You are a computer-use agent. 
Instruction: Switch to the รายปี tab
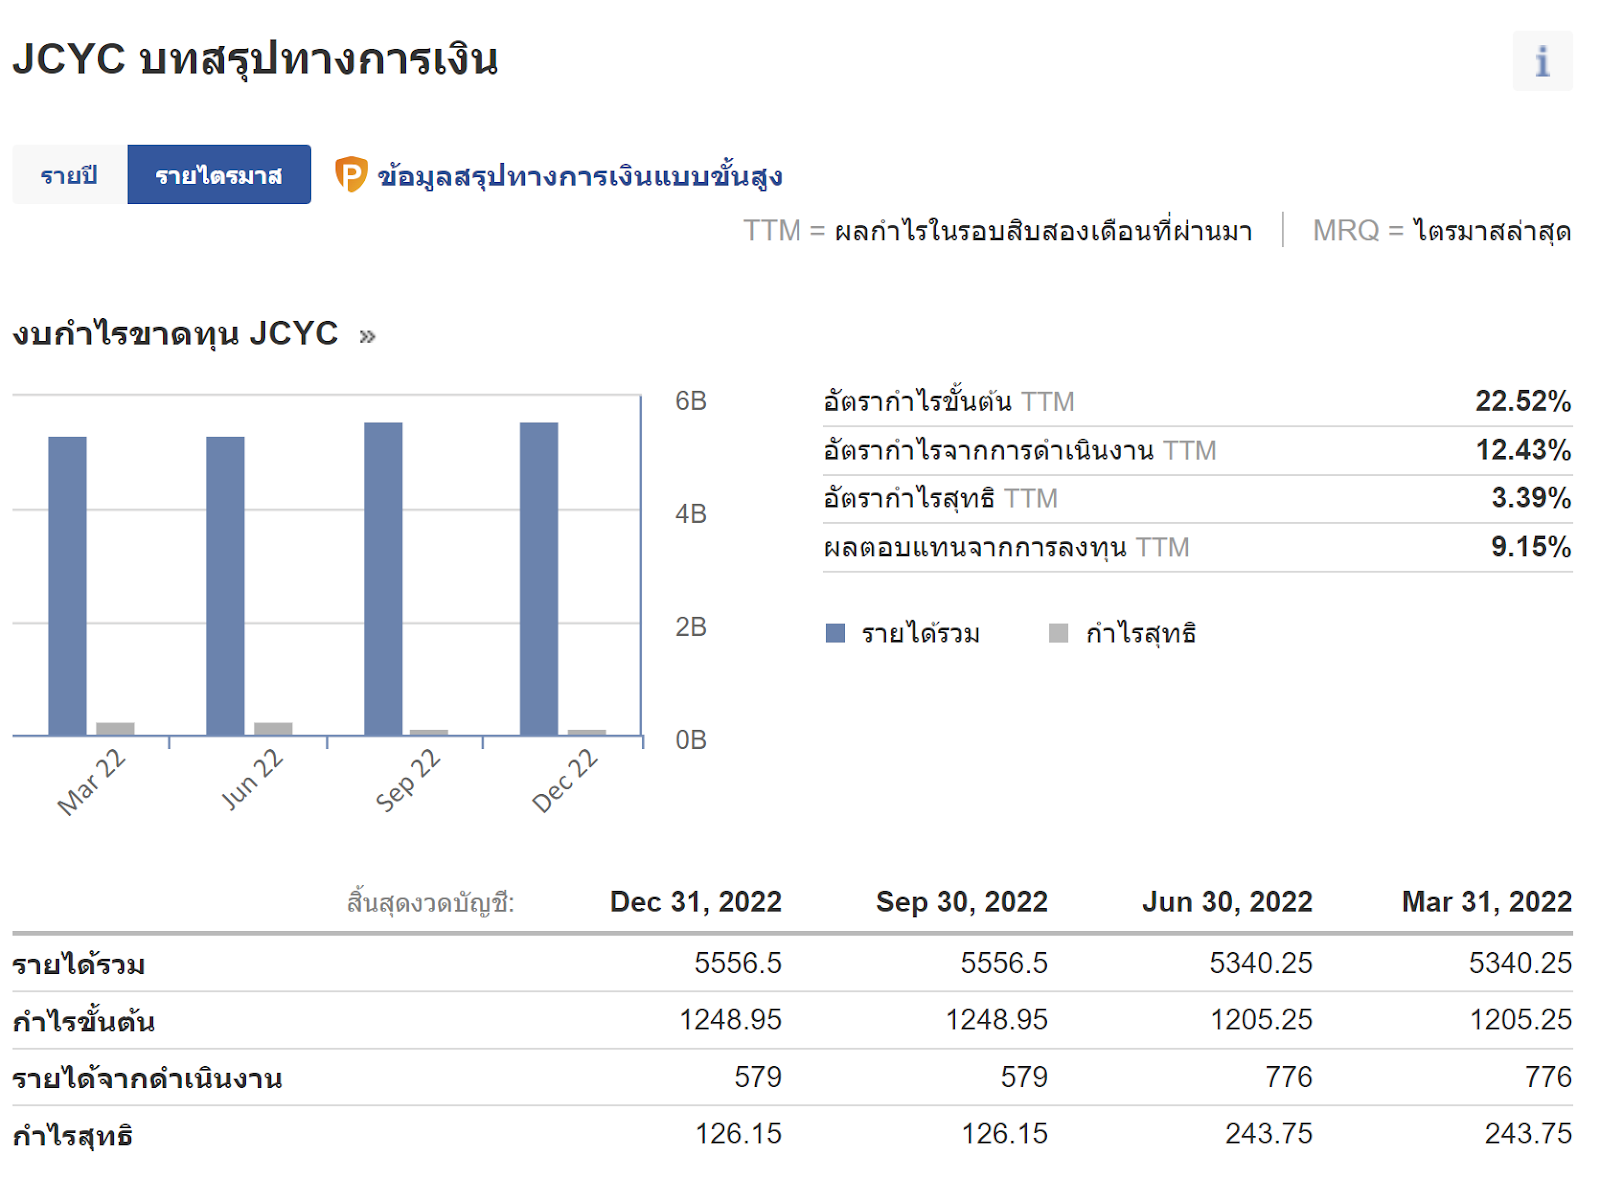point(69,175)
